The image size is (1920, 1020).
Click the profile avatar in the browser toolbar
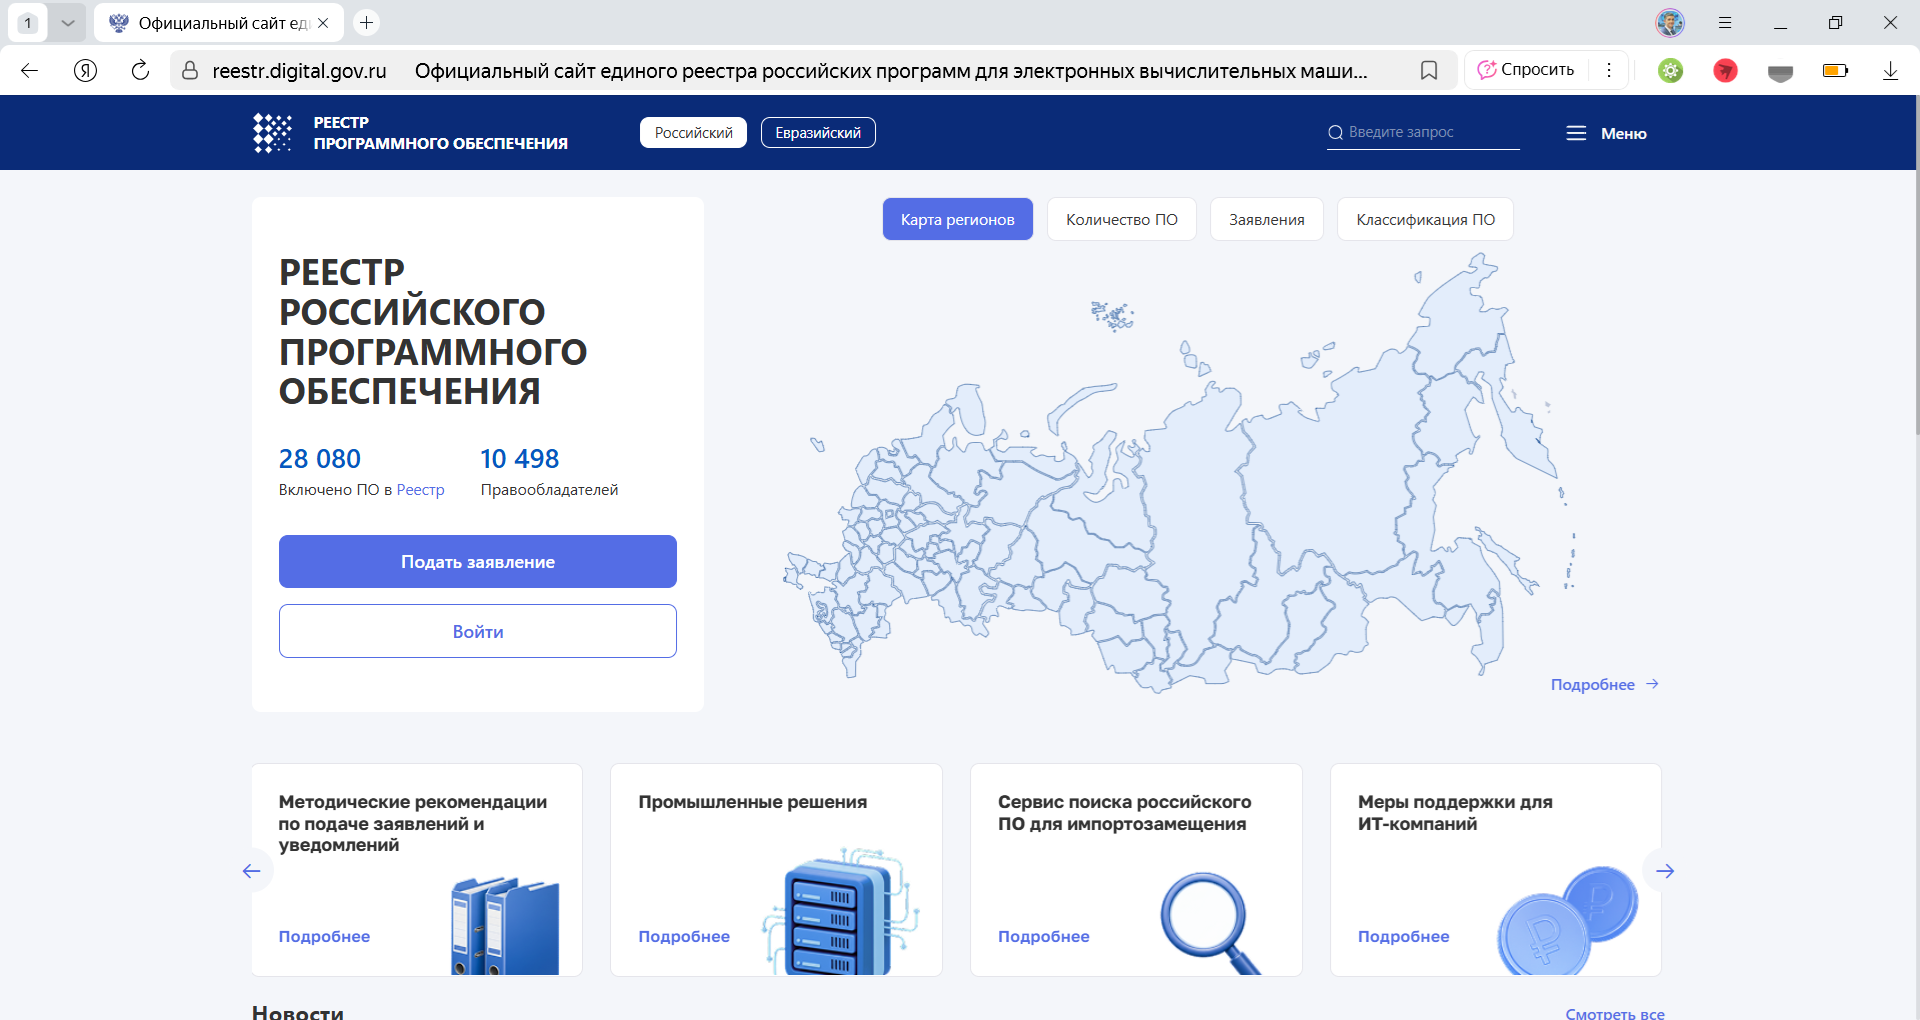pyautogui.click(x=1670, y=22)
